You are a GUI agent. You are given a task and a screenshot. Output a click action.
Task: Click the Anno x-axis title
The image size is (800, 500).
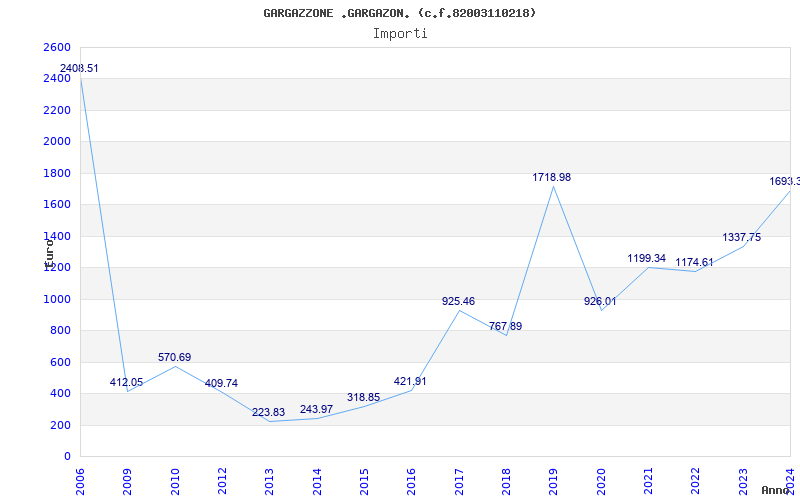tap(778, 490)
